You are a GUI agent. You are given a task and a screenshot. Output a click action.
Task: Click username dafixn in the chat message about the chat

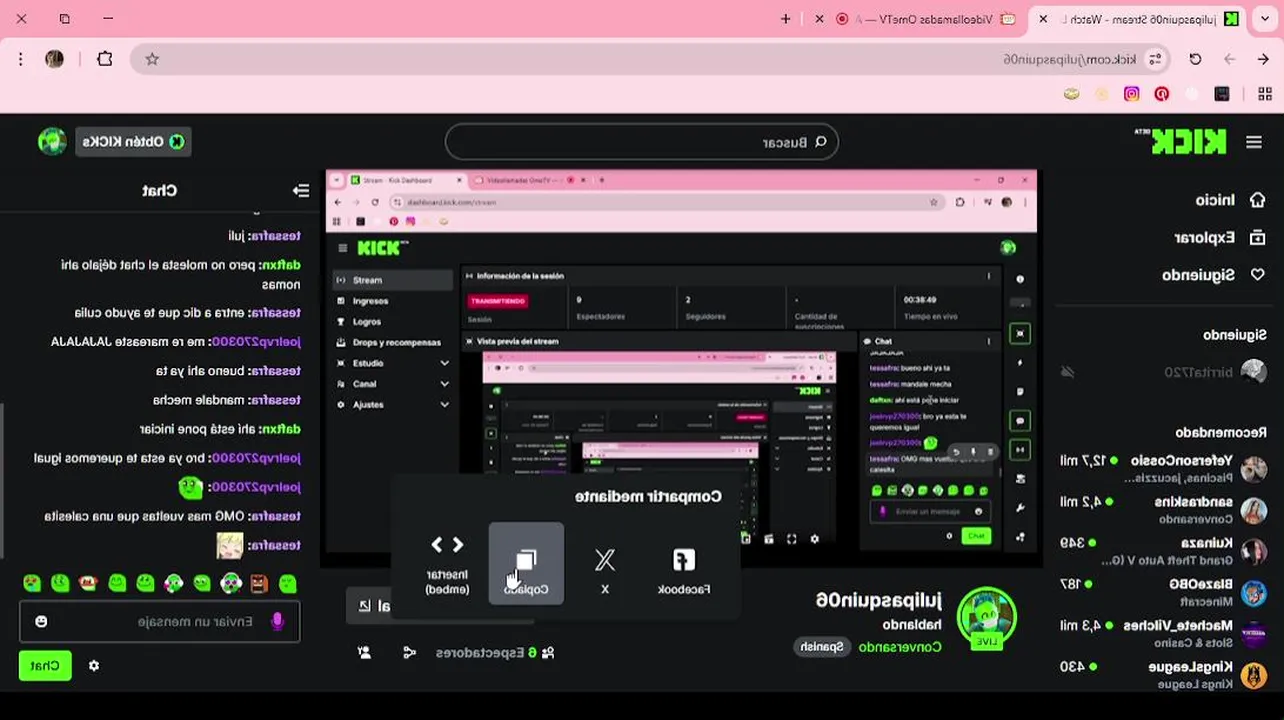tap(281, 265)
